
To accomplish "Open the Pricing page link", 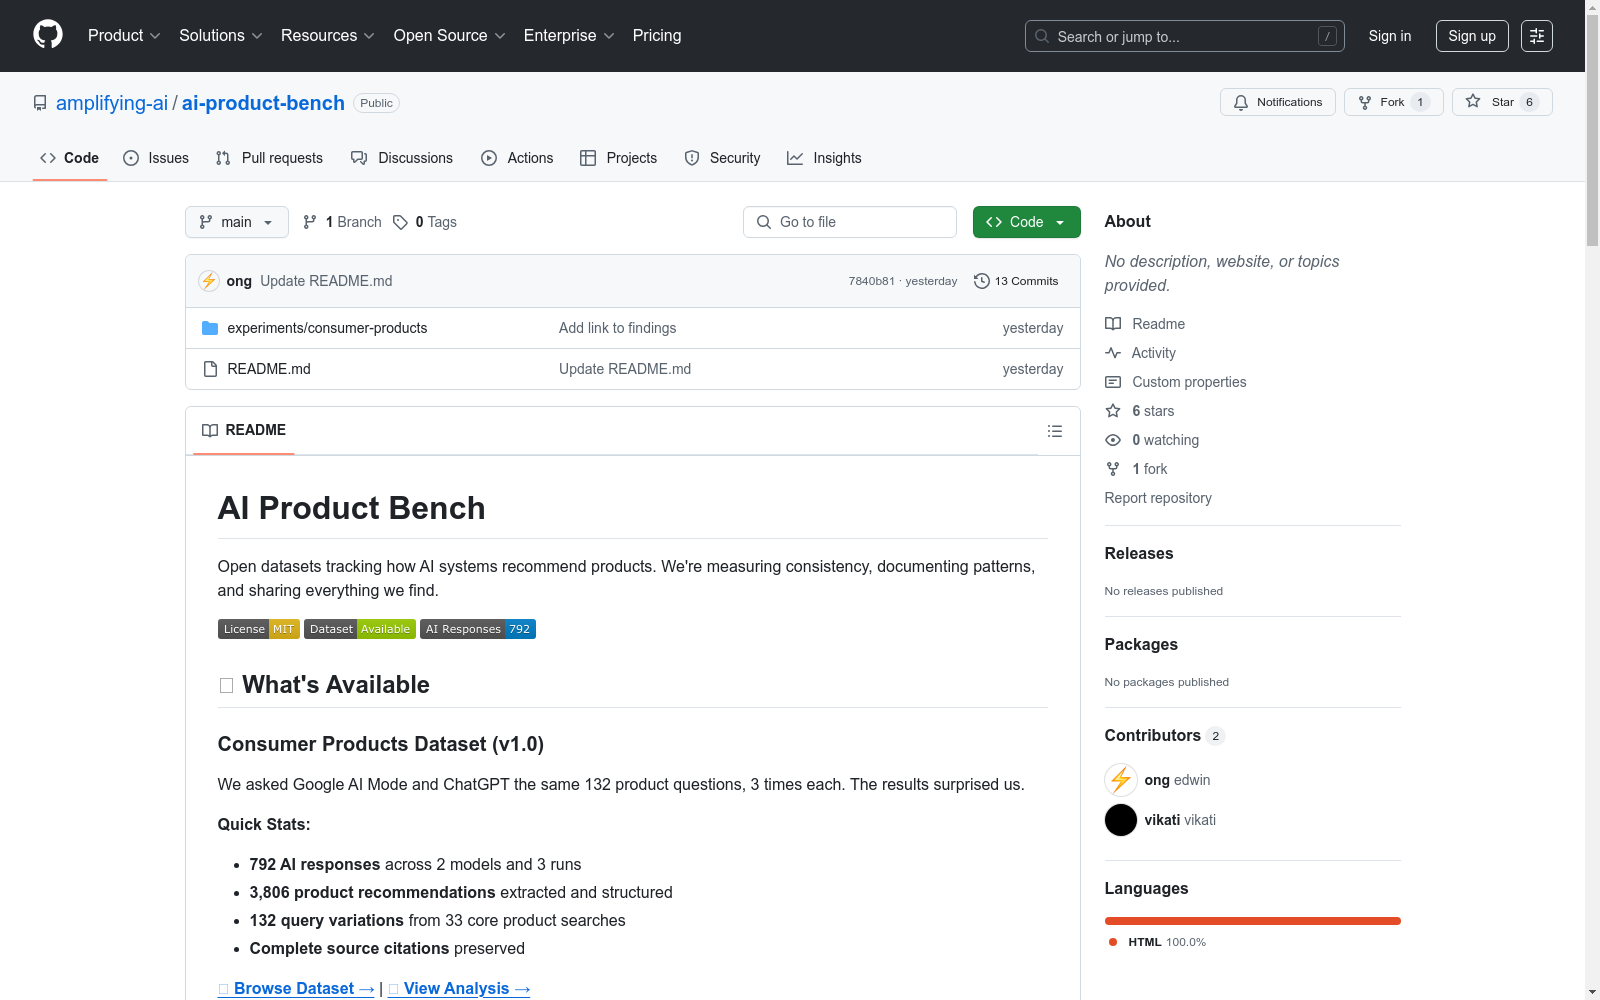I will 657,36.
